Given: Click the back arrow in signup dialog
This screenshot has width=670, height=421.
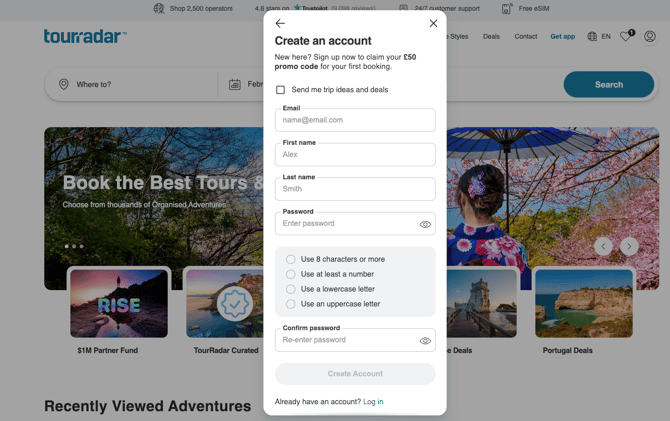Looking at the screenshot, I should point(280,23).
